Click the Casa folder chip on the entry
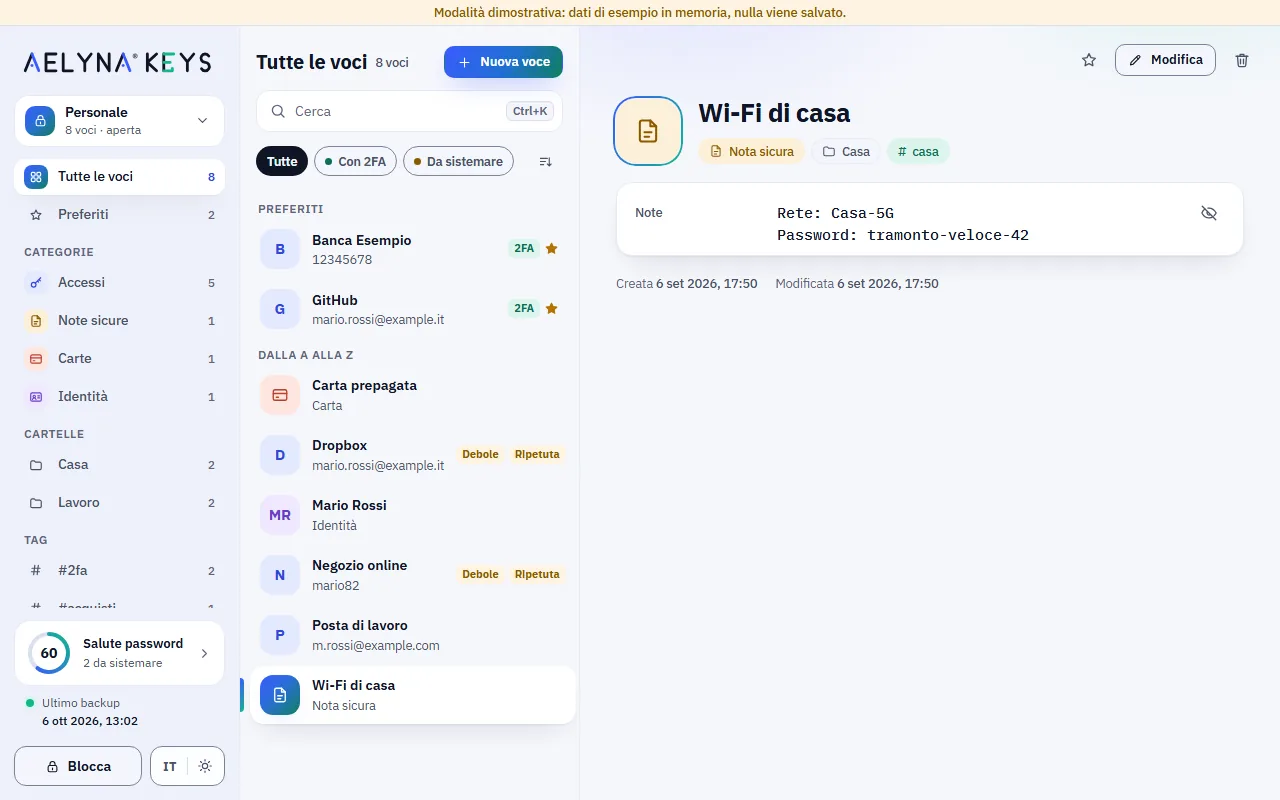 845,152
